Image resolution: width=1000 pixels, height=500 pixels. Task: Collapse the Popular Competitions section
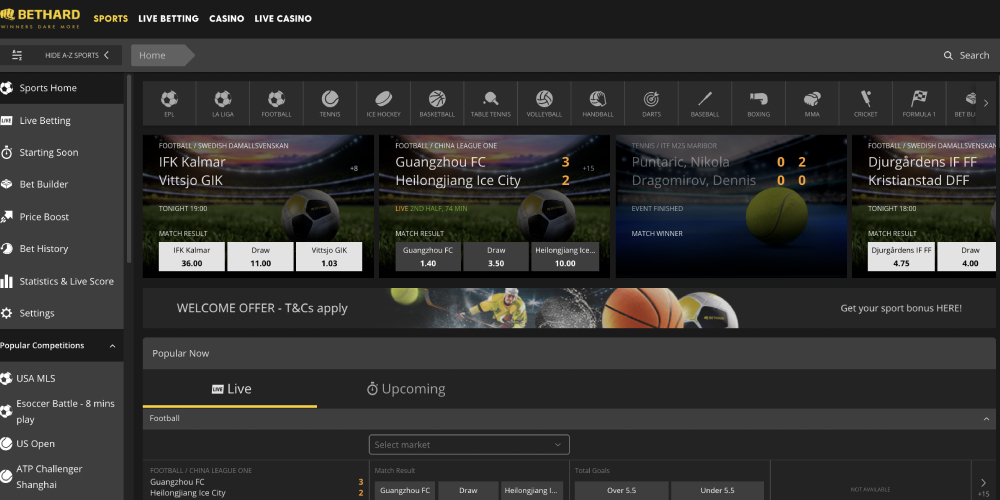pyautogui.click(x=112, y=346)
